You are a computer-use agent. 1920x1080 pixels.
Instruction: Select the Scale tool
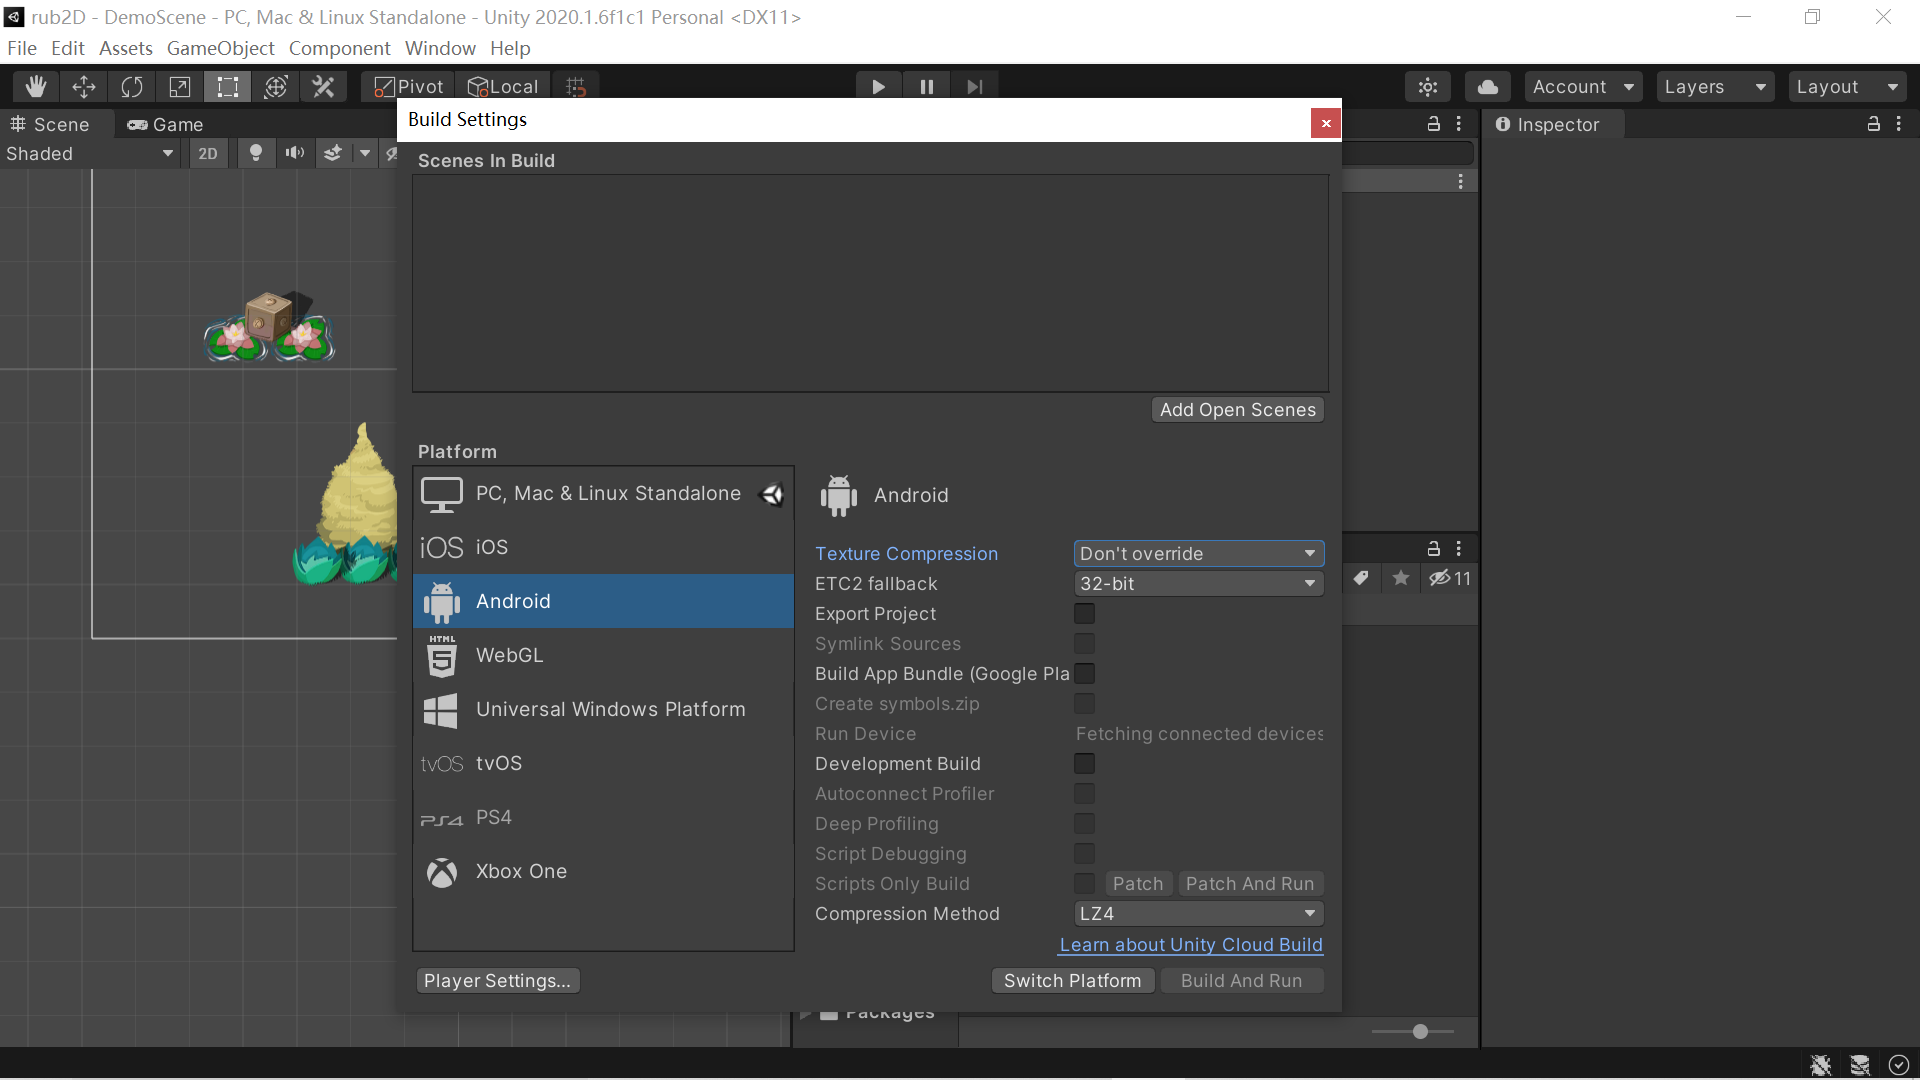(x=180, y=87)
